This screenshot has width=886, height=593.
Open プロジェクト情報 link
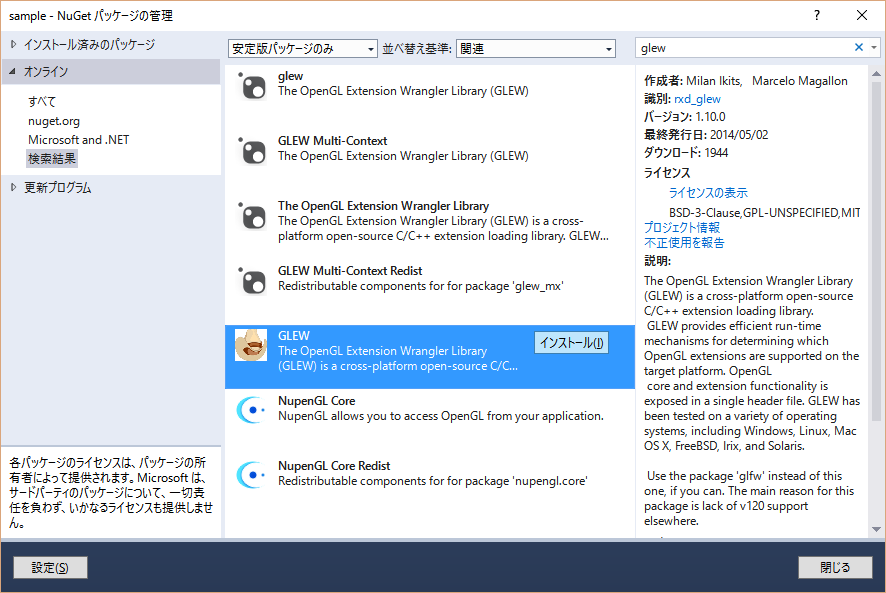[x=682, y=227]
